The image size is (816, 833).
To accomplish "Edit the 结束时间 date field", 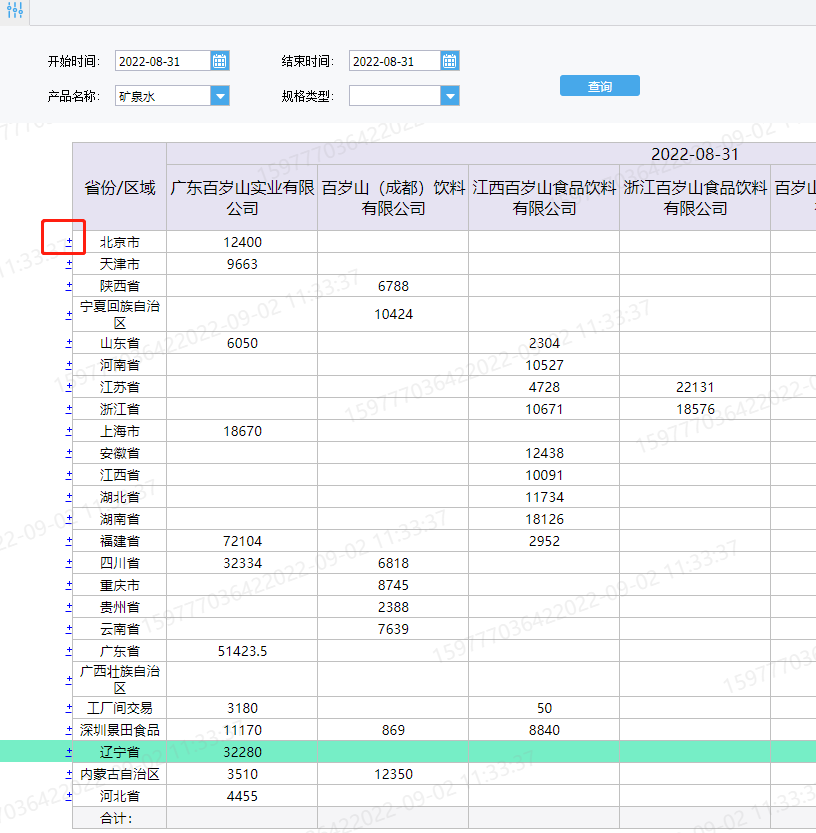I will click(x=395, y=61).
